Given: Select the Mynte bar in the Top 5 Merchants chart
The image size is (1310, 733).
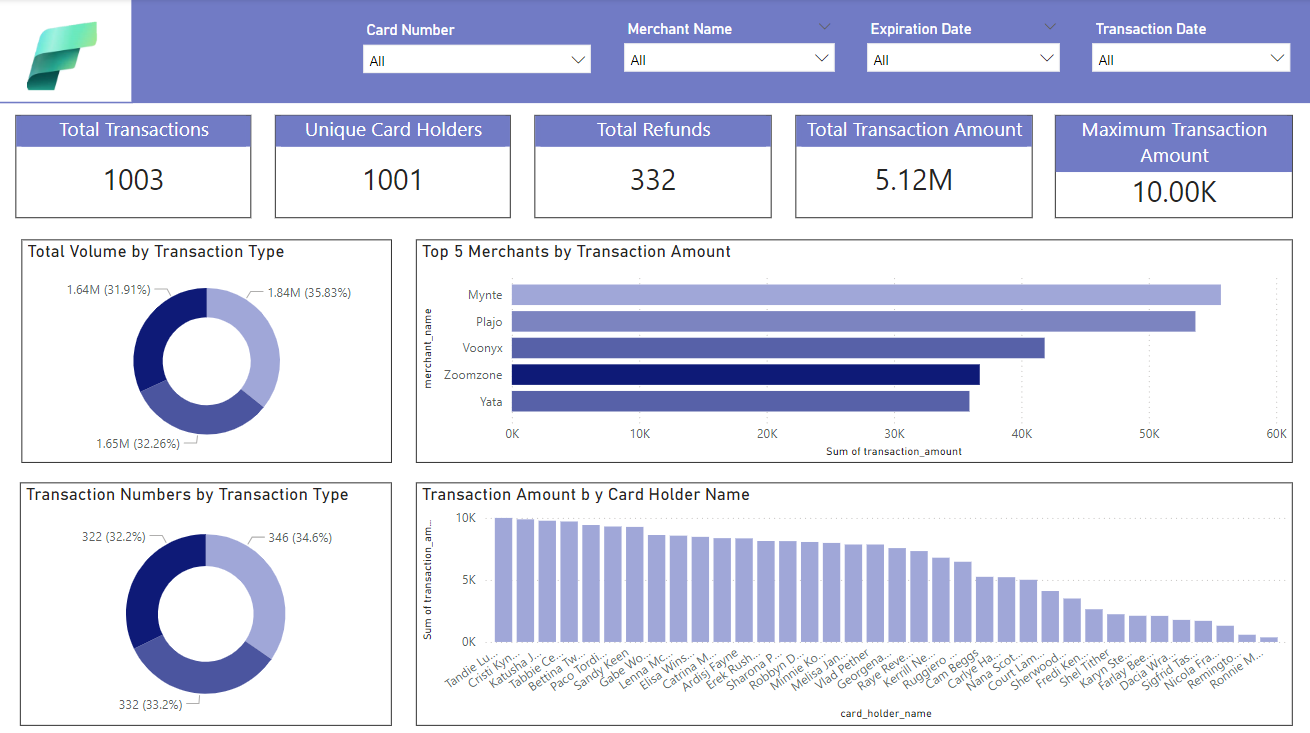Looking at the screenshot, I should (866, 294).
